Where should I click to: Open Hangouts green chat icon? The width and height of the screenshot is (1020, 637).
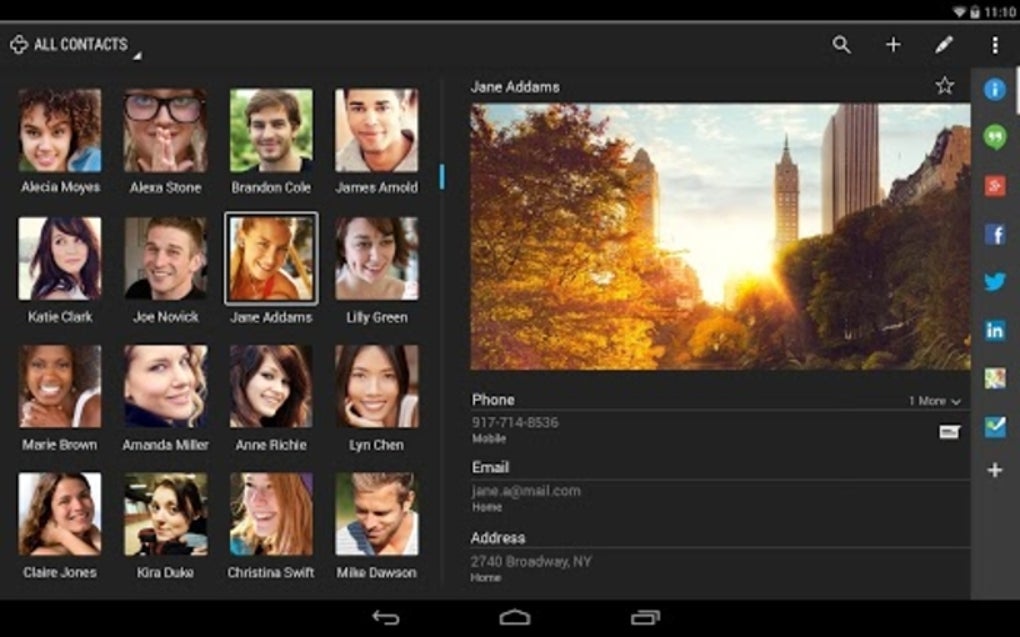coord(995,137)
